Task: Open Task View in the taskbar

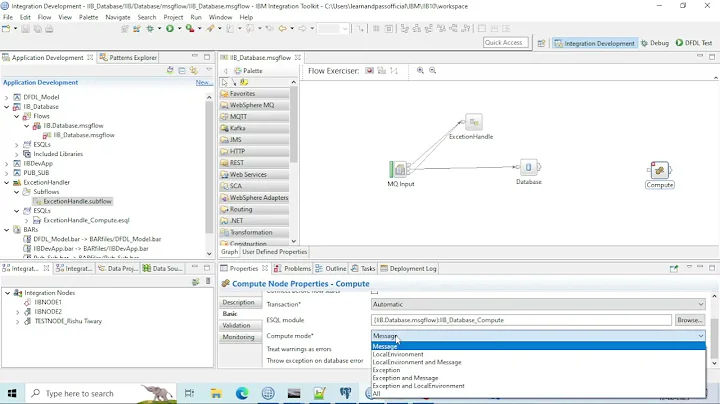Action: pos(189,393)
